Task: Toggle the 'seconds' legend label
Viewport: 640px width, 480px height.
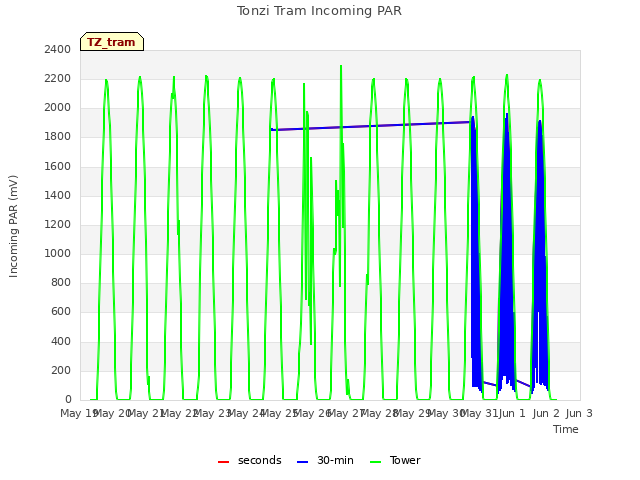Action: [260, 460]
